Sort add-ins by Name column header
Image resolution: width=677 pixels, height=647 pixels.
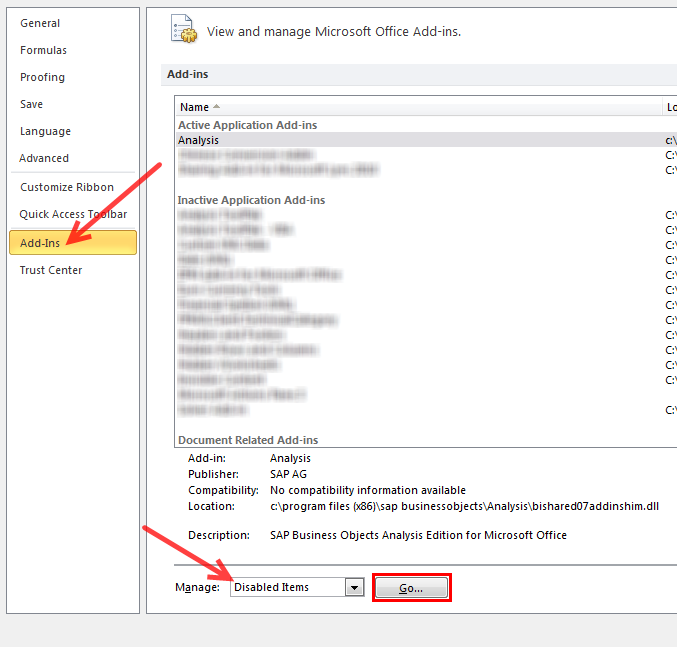pos(419,107)
